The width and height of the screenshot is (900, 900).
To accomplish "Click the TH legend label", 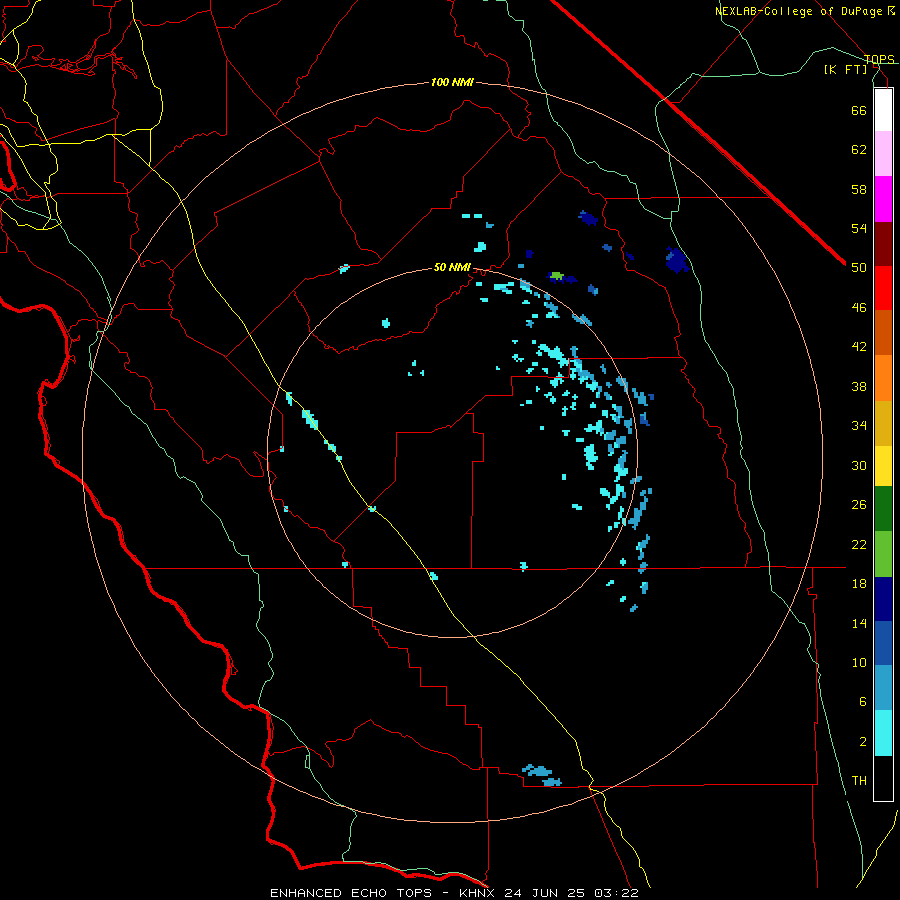I will (859, 781).
